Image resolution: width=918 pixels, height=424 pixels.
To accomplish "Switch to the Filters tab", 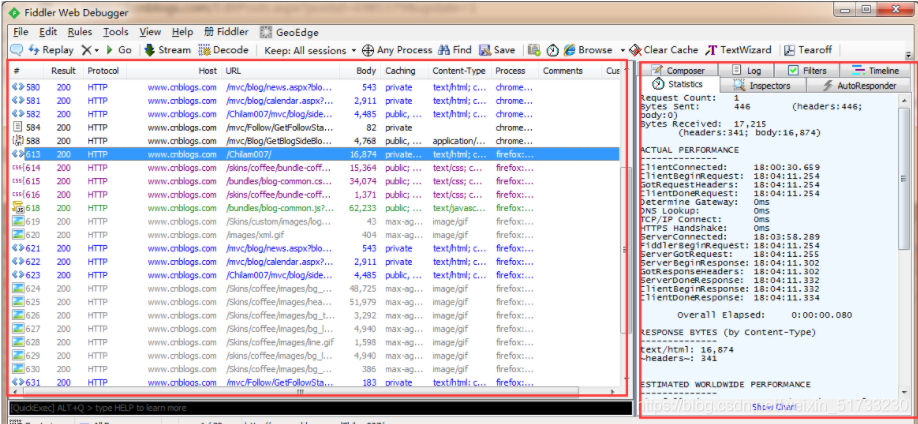I will (807, 70).
